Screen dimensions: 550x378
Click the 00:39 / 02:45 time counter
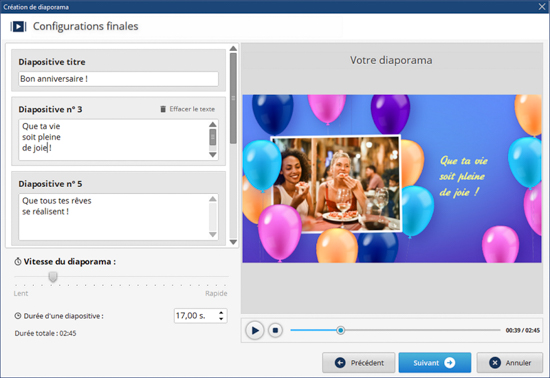pyautogui.click(x=522, y=330)
